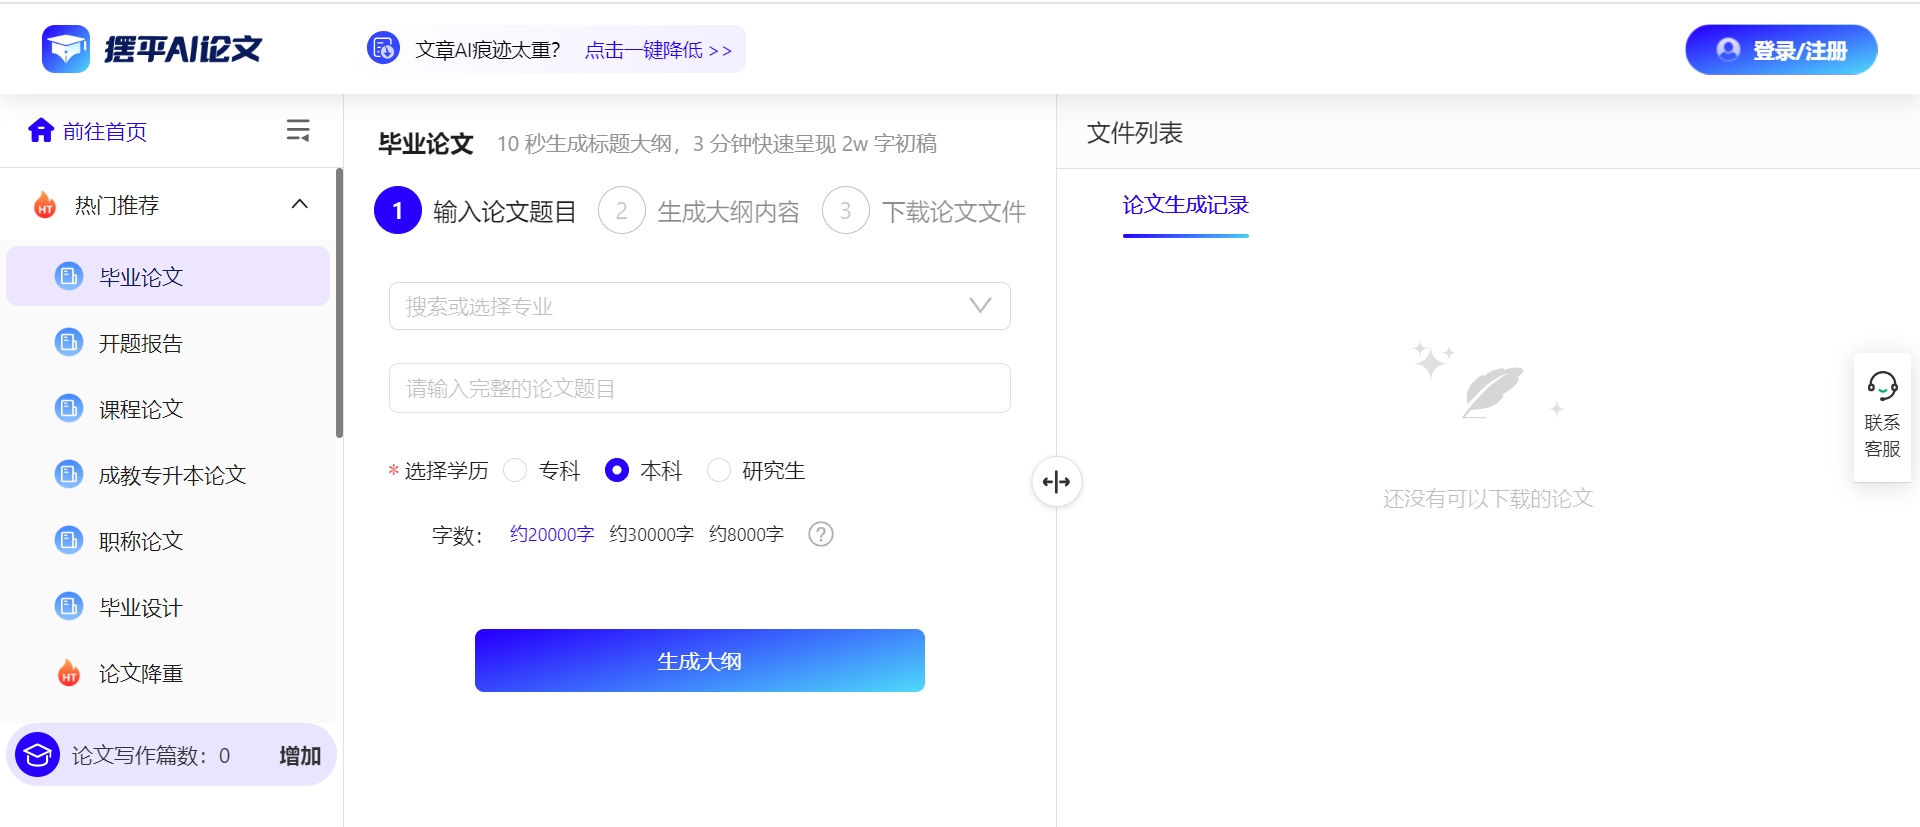1920x827 pixels.
Task: Click the 登录/注册 button
Action: (1781, 50)
